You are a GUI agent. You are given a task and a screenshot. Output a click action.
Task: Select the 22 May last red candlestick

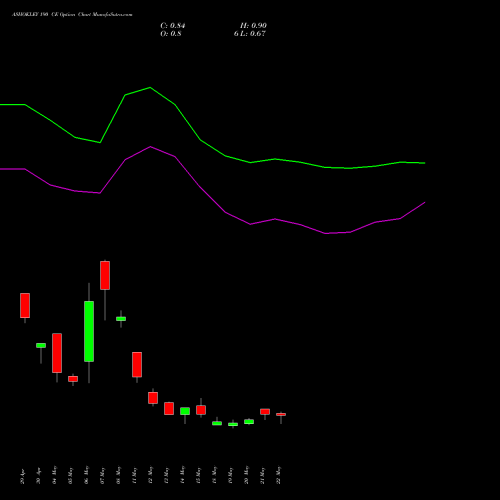[281, 414]
